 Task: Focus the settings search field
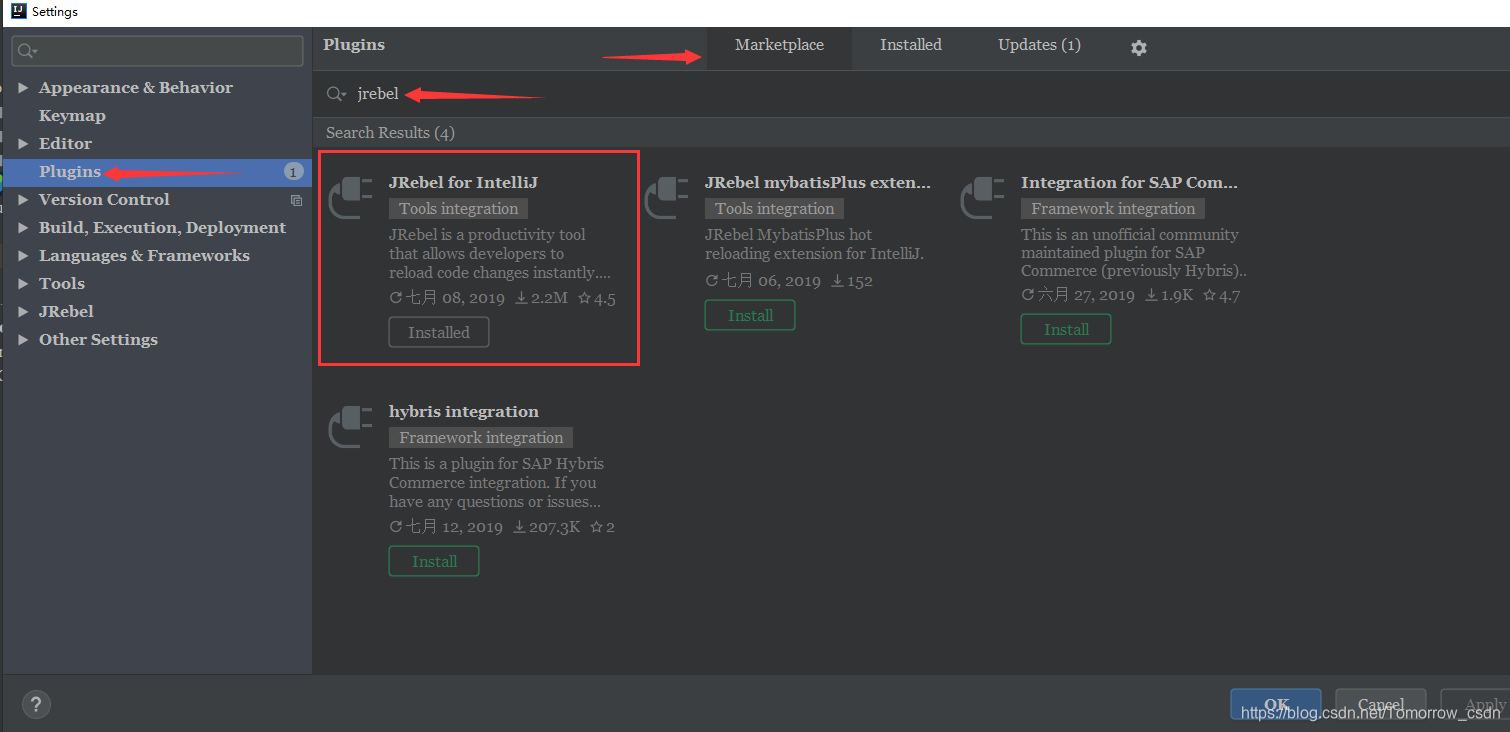pyautogui.click(x=157, y=51)
